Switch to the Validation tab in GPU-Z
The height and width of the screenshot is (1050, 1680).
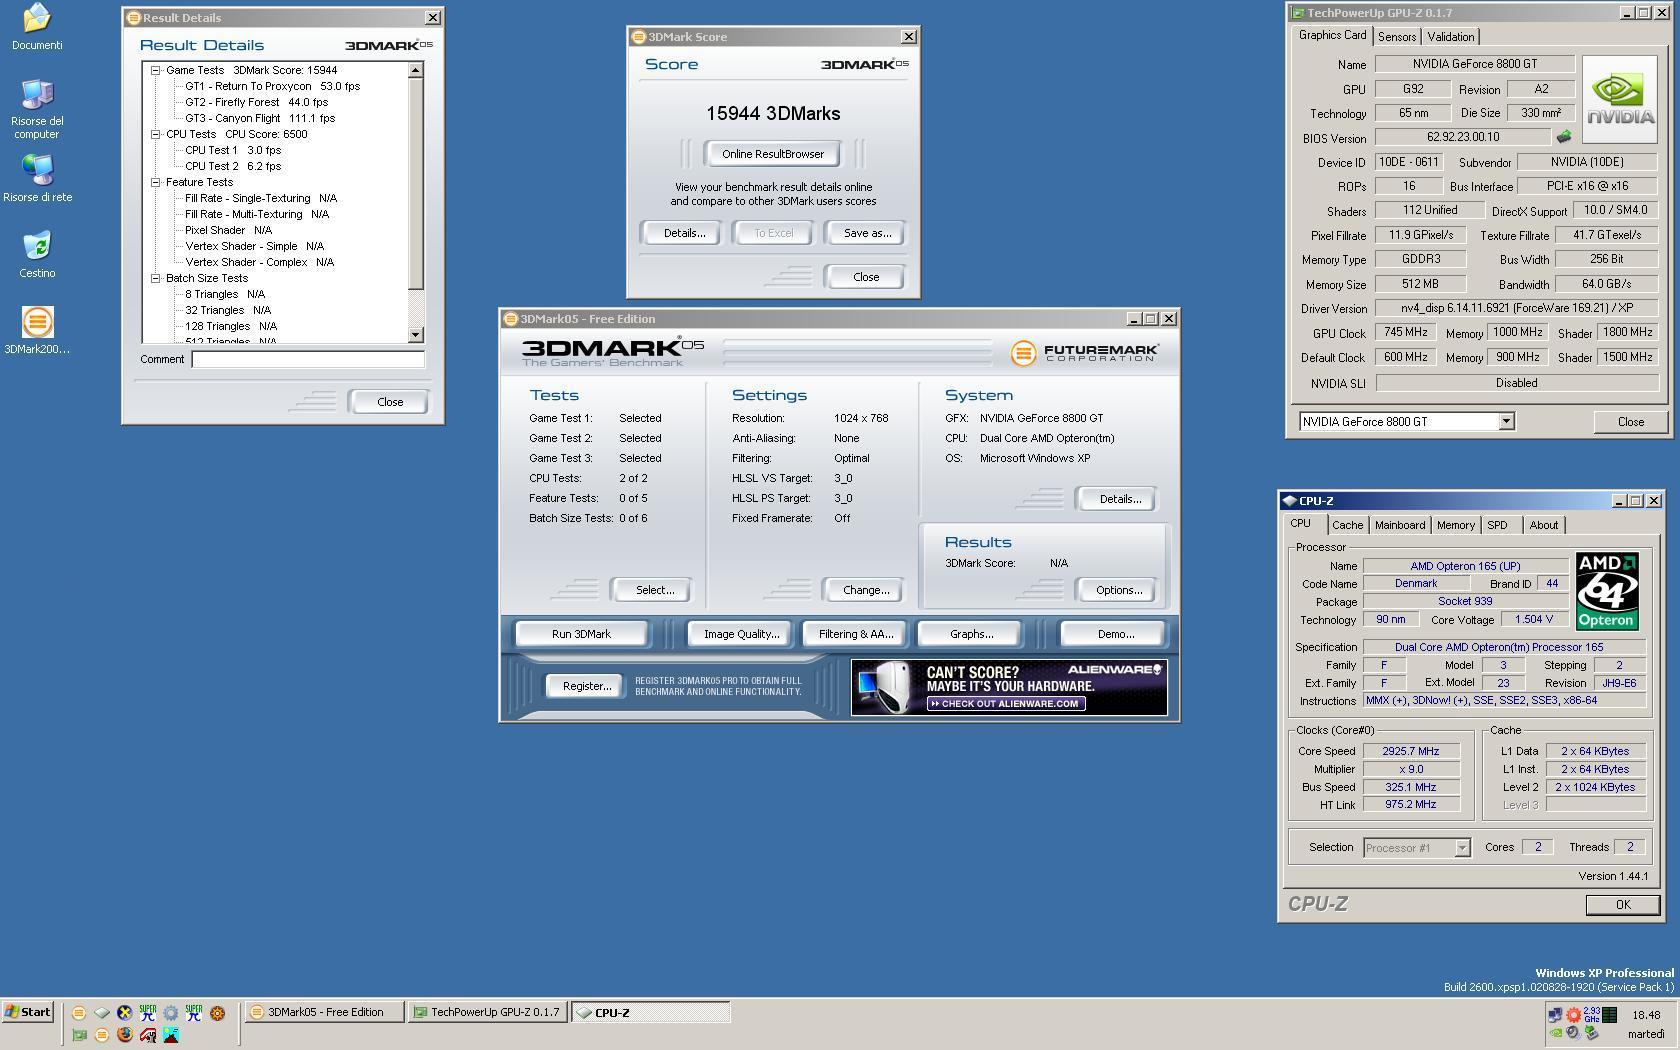click(1450, 37)
